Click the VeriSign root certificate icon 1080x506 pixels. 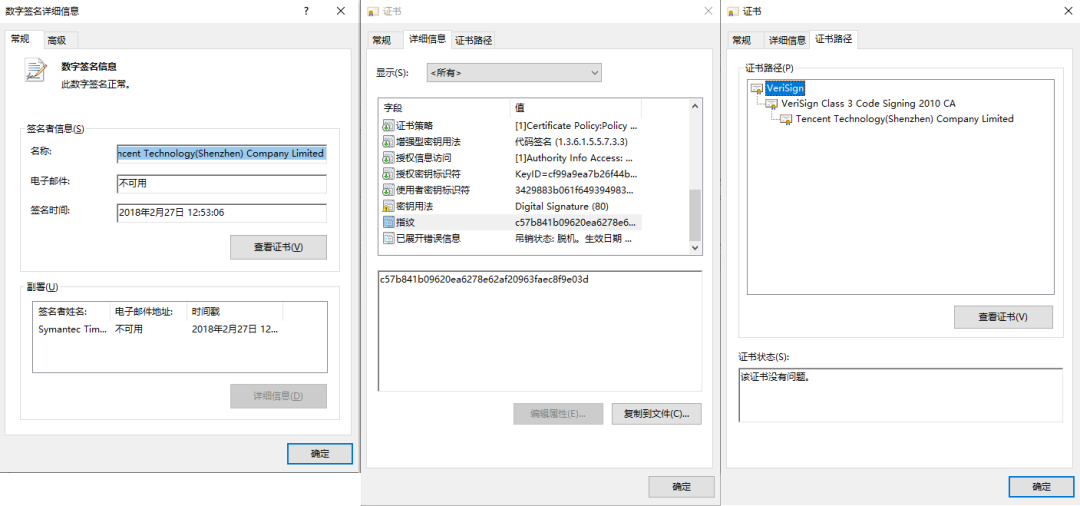point(757,88)
